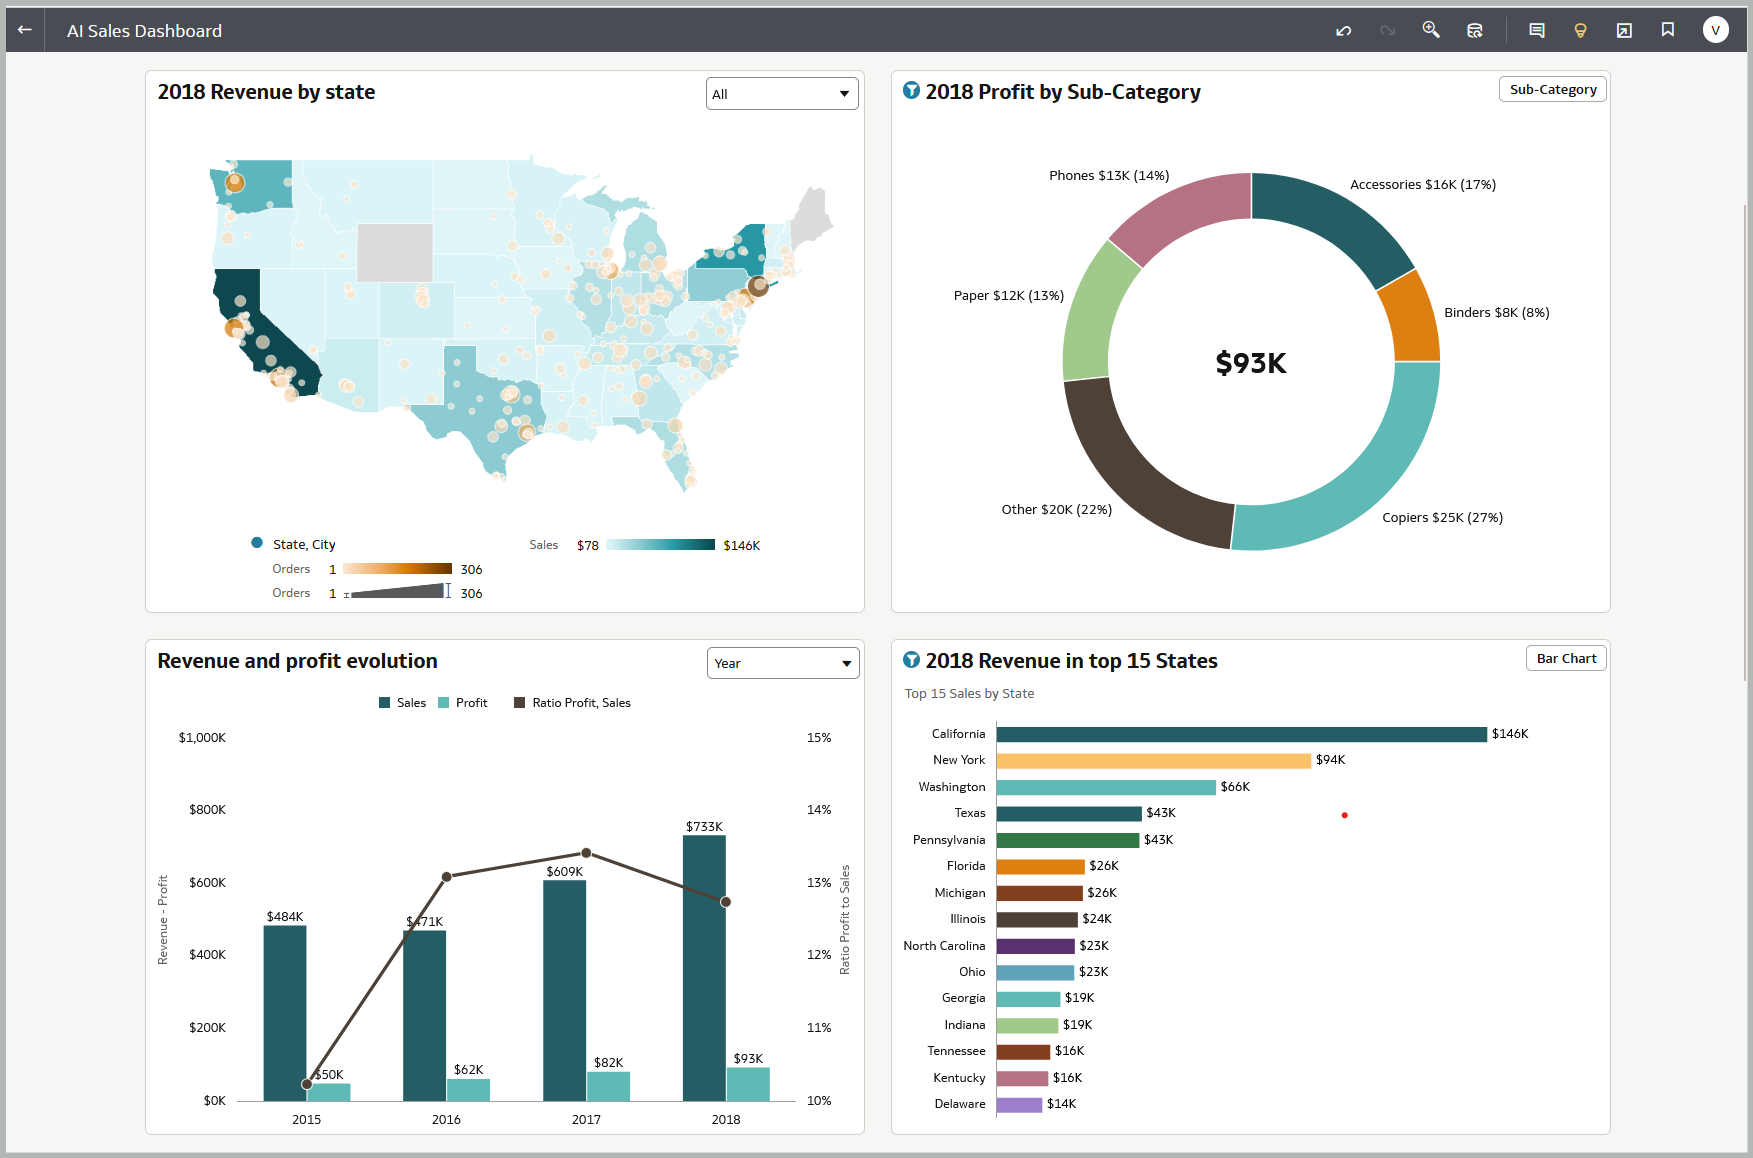Click the filter icon on Revenue in top 15 States

[910, 660]
